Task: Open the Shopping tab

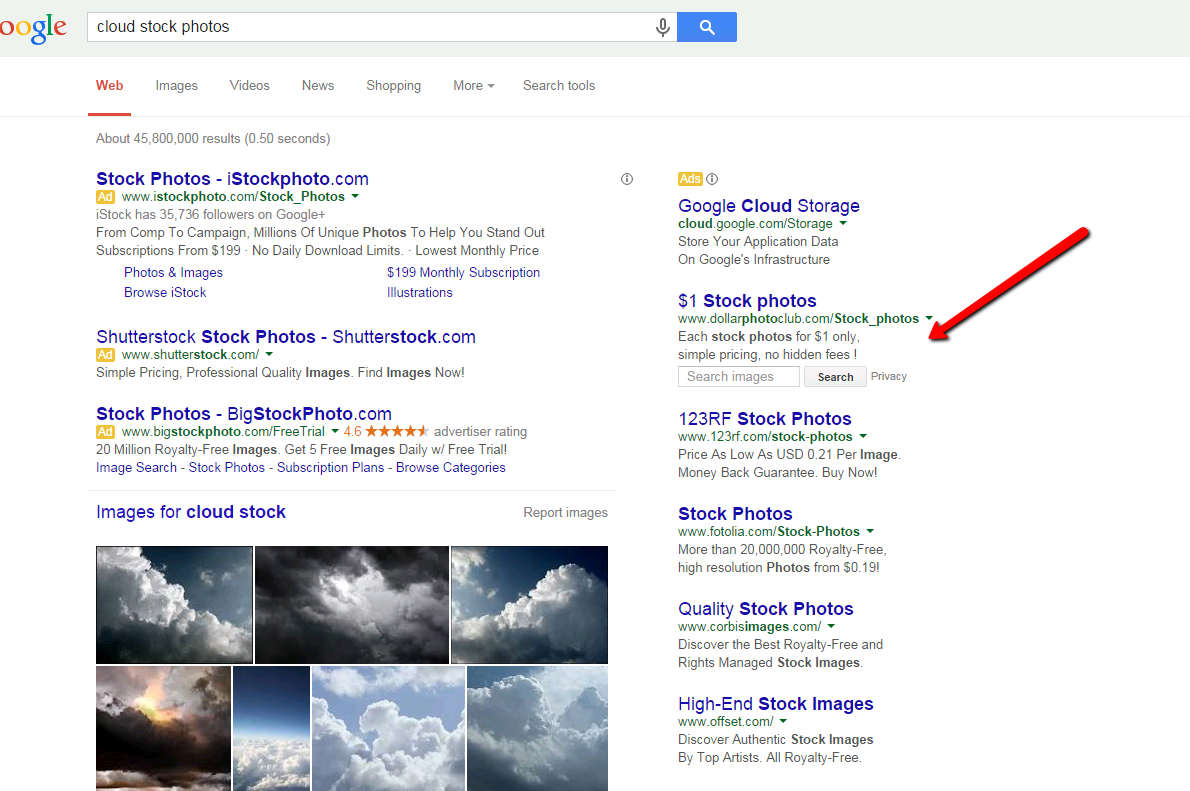Action: (x=393, y=86)
